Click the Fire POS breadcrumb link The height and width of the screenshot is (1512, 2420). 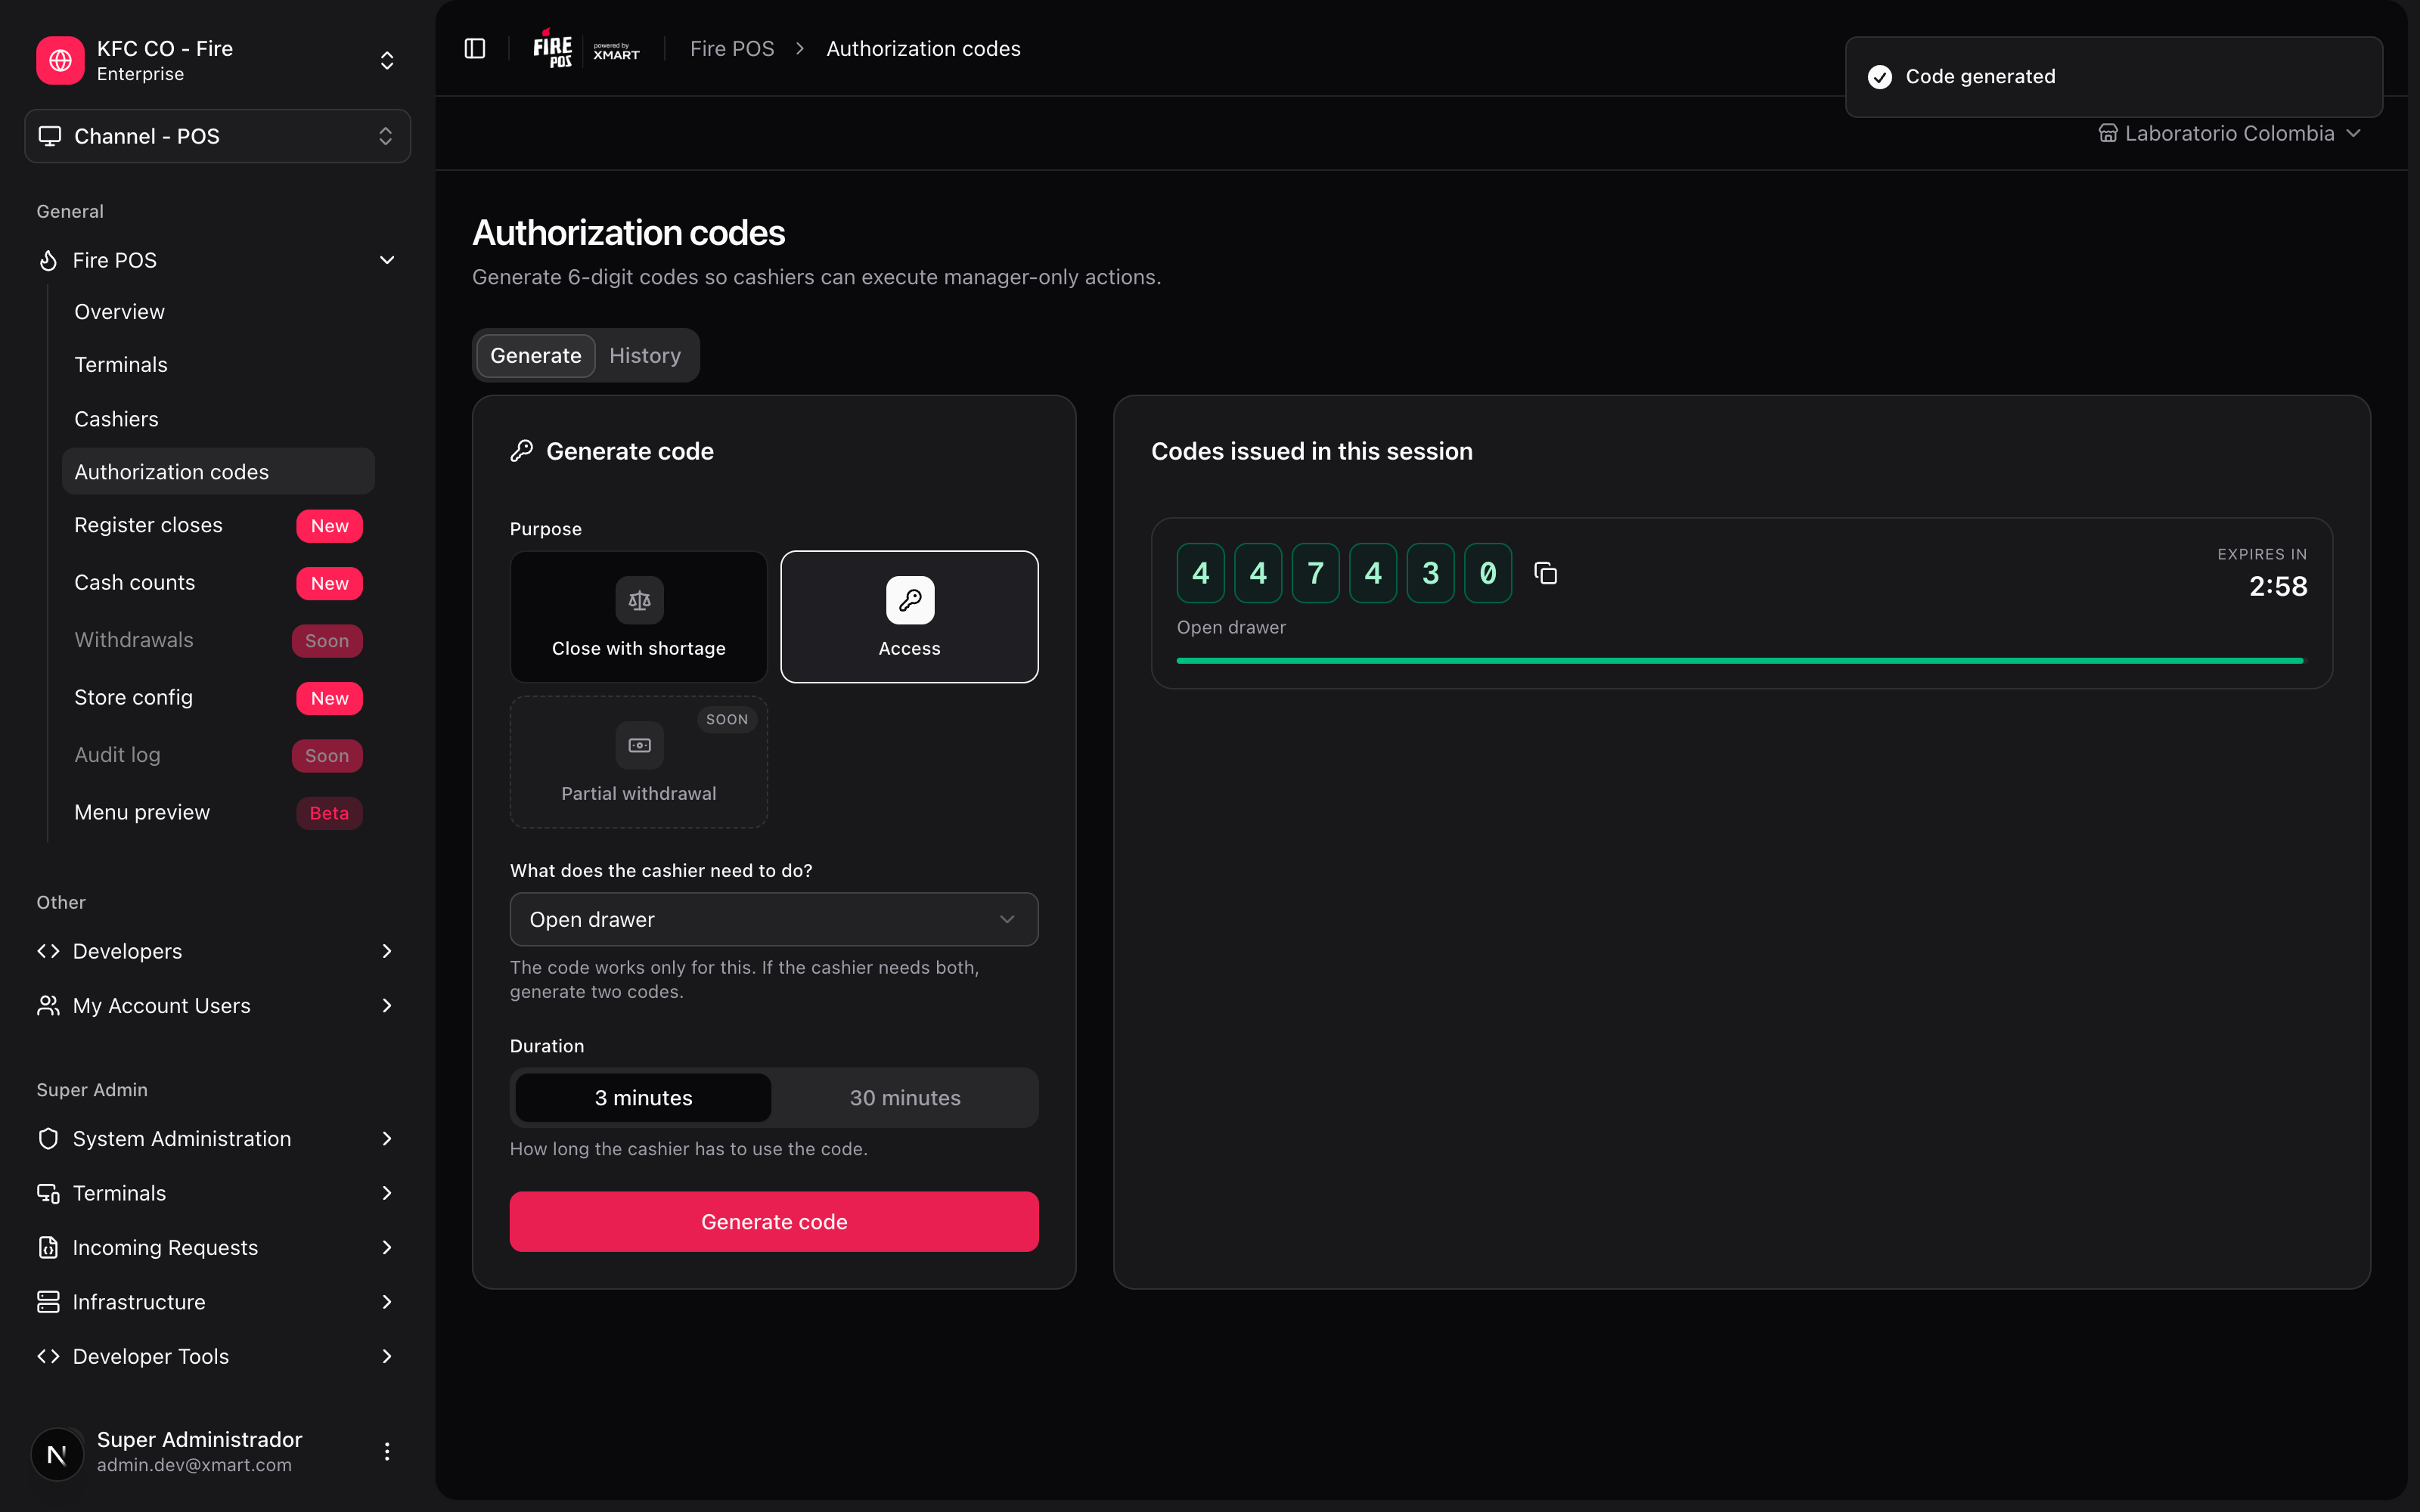pos(732,49)
